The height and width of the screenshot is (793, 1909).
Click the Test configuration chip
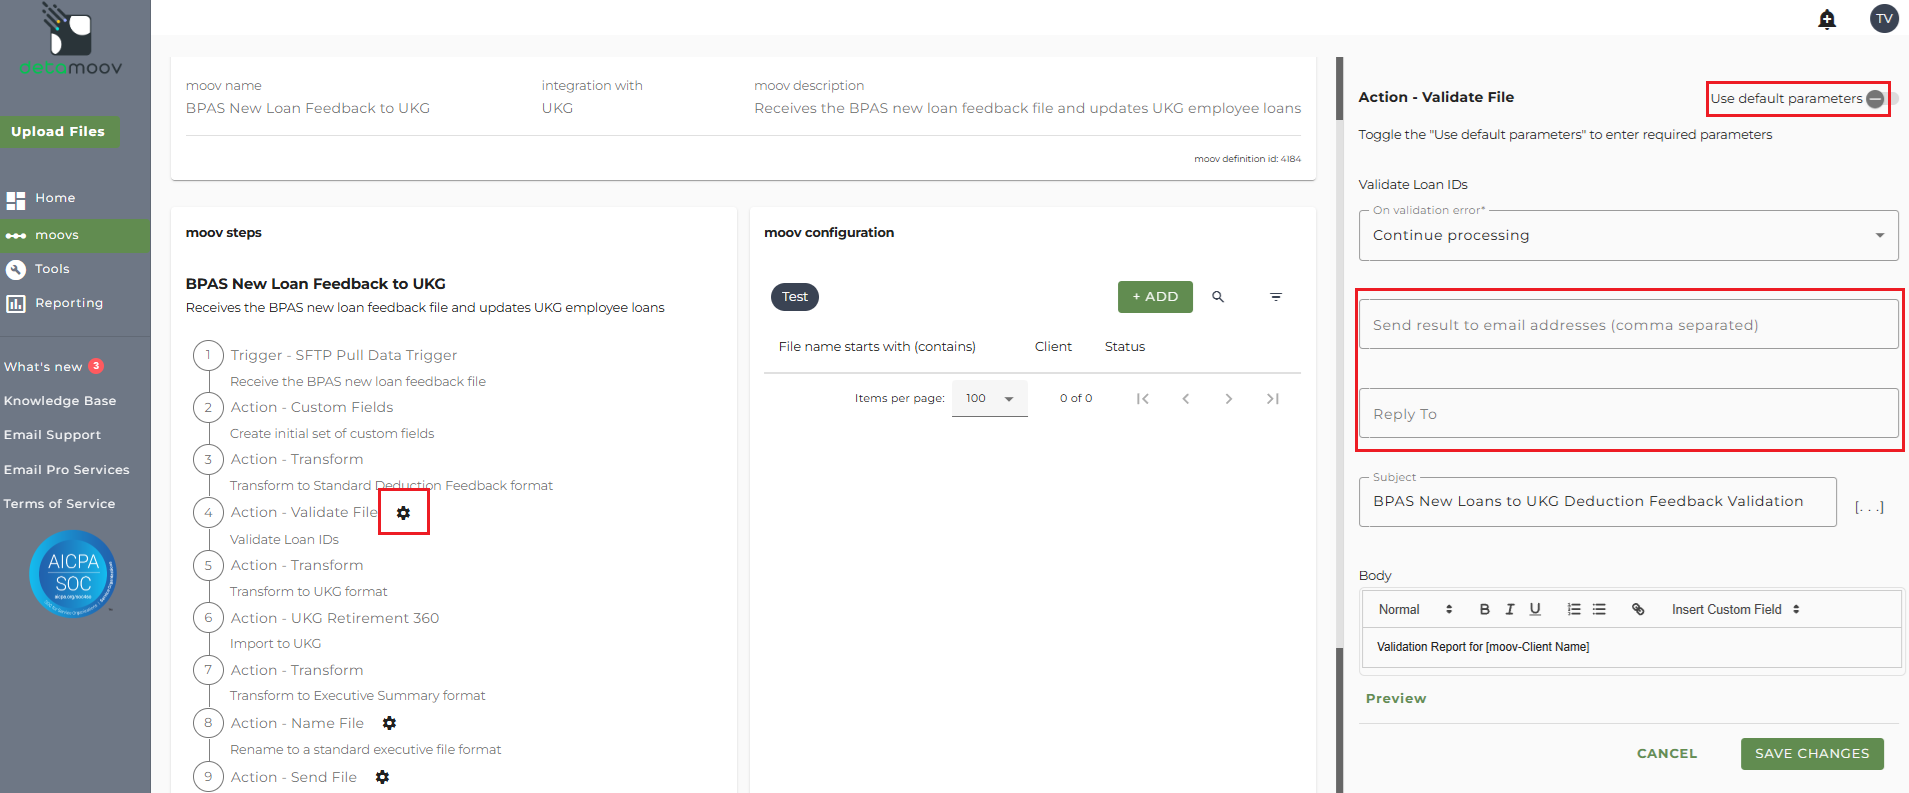pyautogui.click(x=795, y=297)
